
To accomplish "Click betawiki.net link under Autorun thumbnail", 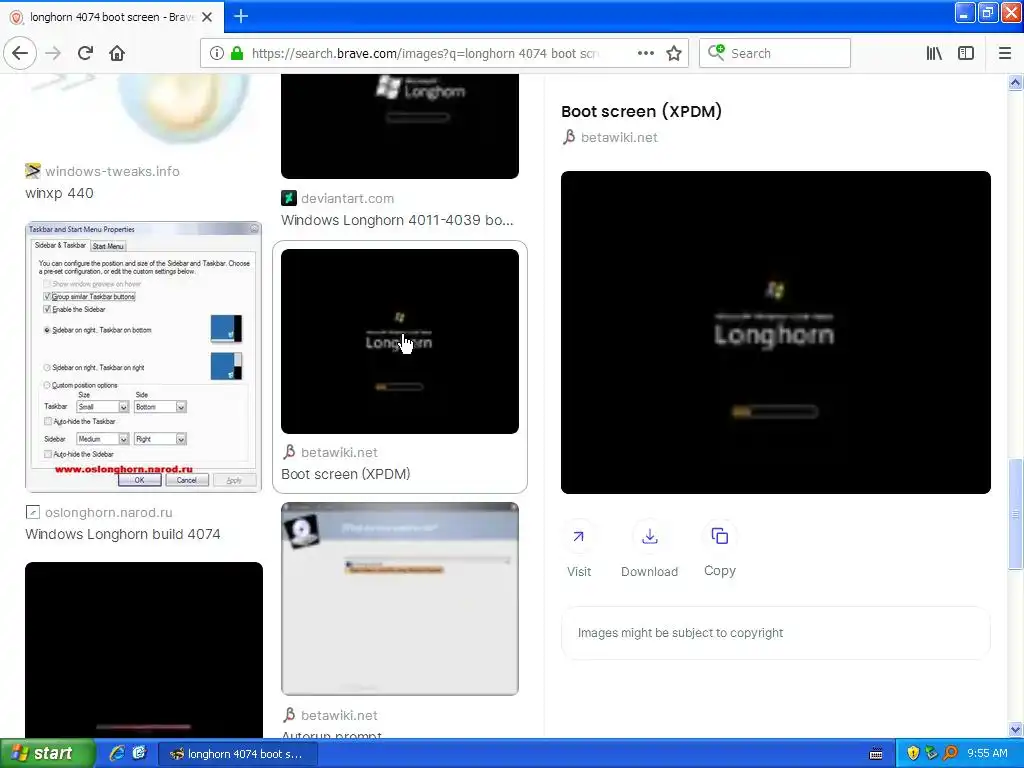I will pos(339,715).
